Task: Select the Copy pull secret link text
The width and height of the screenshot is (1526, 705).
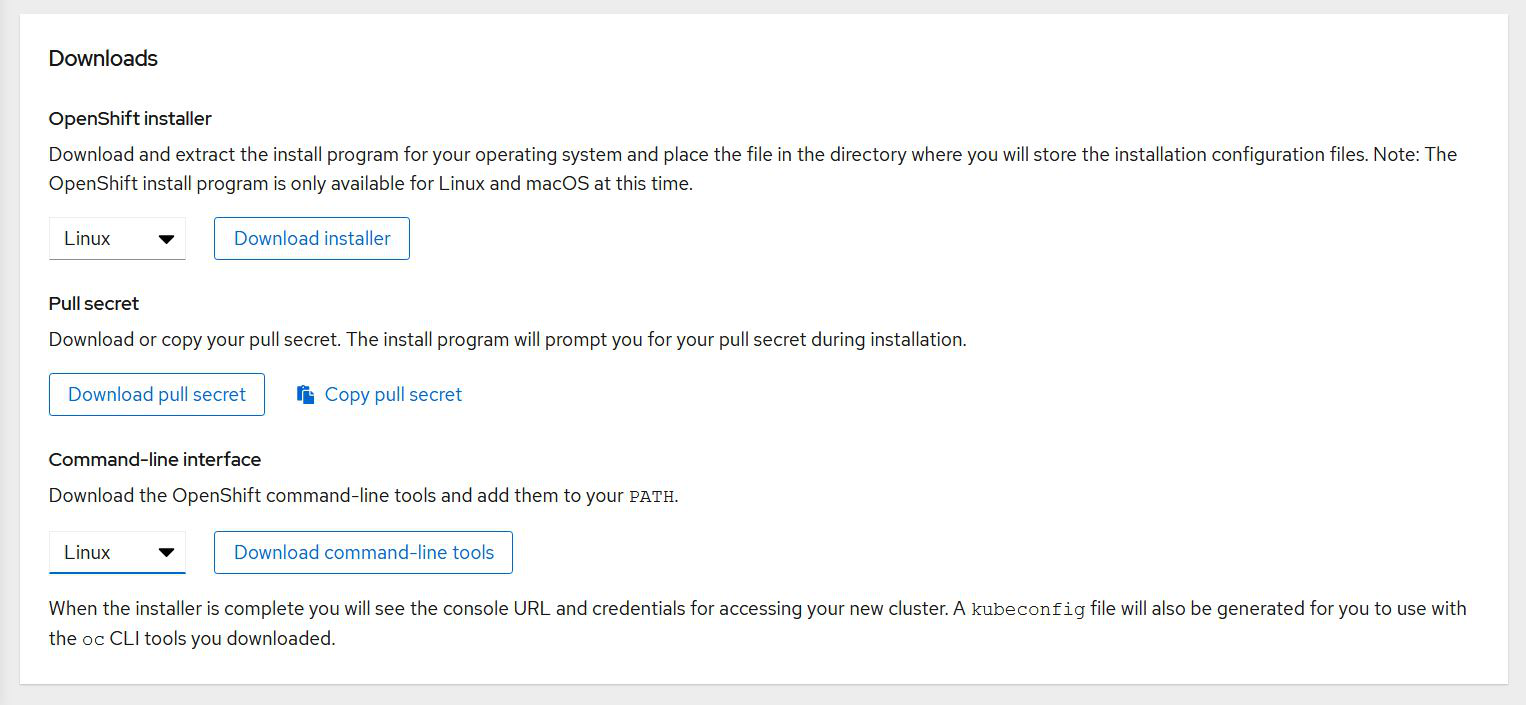Action: (x=393, y=395)
